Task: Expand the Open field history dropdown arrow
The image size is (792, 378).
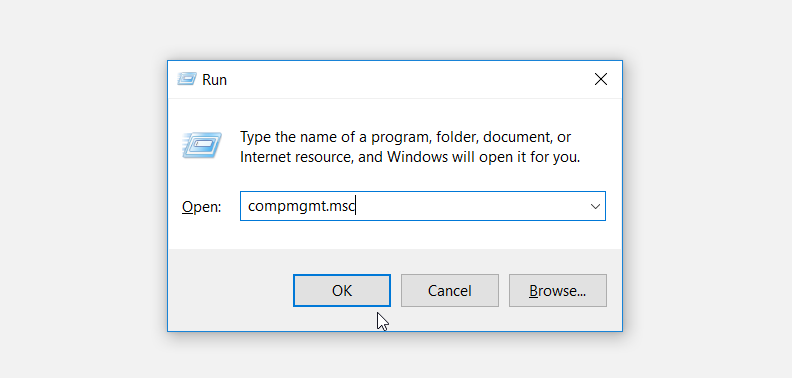Action: click(595, 206)
